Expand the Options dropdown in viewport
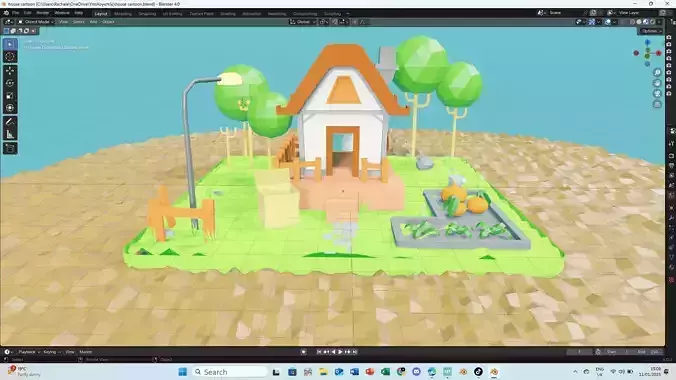Screen dimensions: 676x380 pos(650,31)
